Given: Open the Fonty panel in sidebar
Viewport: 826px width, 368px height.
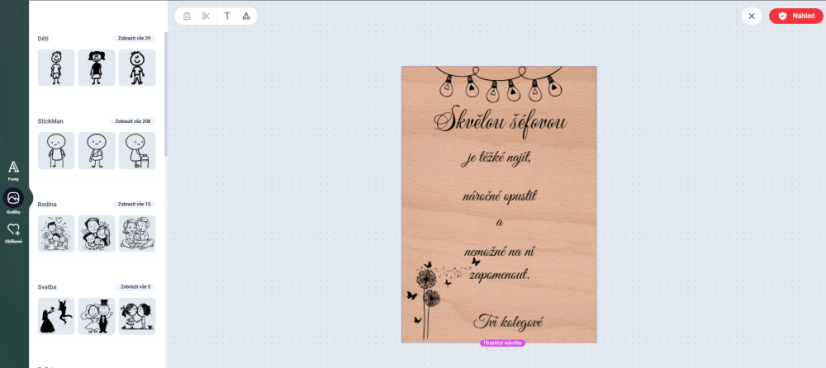Looking at the screenshot, I should tap(14, 171).
